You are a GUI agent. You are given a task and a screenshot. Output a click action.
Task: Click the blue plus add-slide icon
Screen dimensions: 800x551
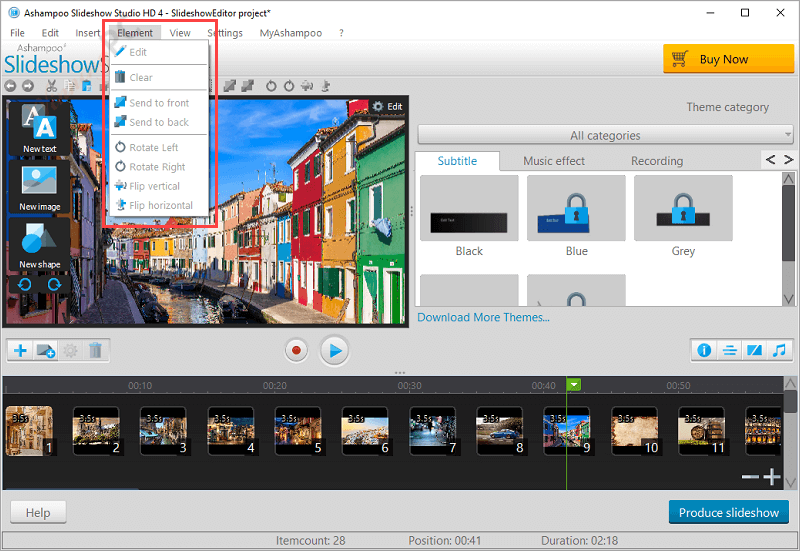click(20, 350)
